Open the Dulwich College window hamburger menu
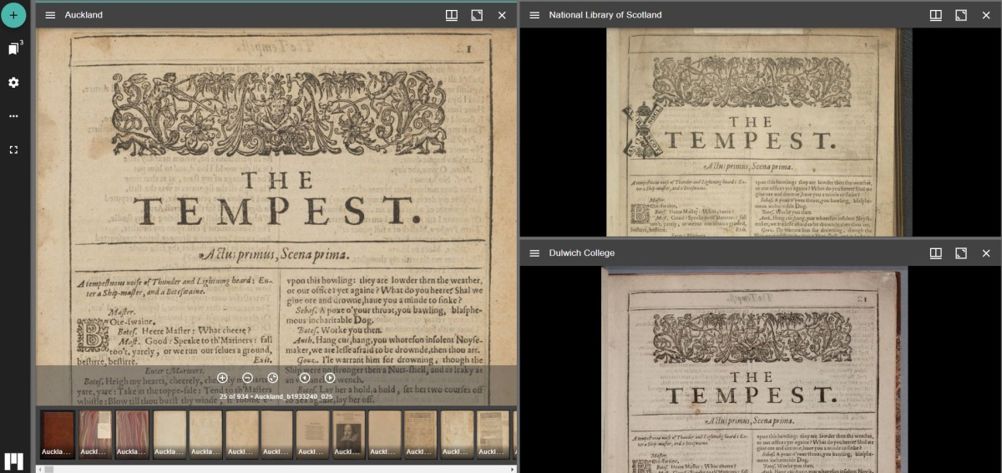Image resolution: width=1002 pixels, height=473 pixels. pyautogui.click(x=535, y=253)
